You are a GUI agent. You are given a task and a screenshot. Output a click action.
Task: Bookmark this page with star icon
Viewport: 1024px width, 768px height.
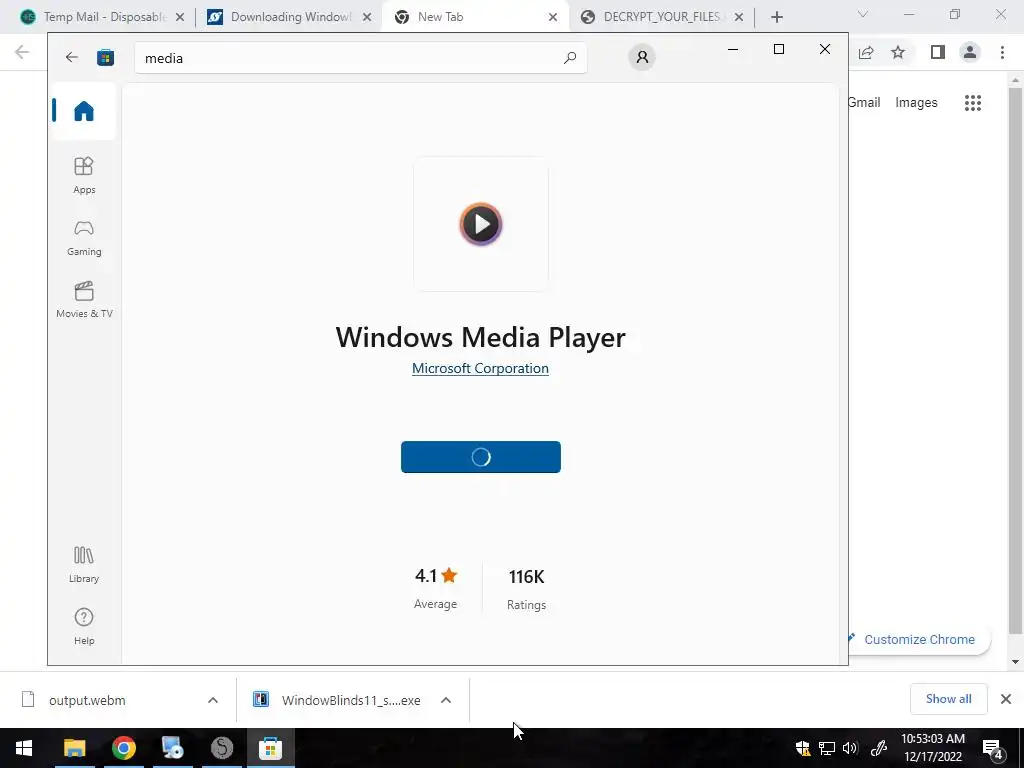coord(898,52)
